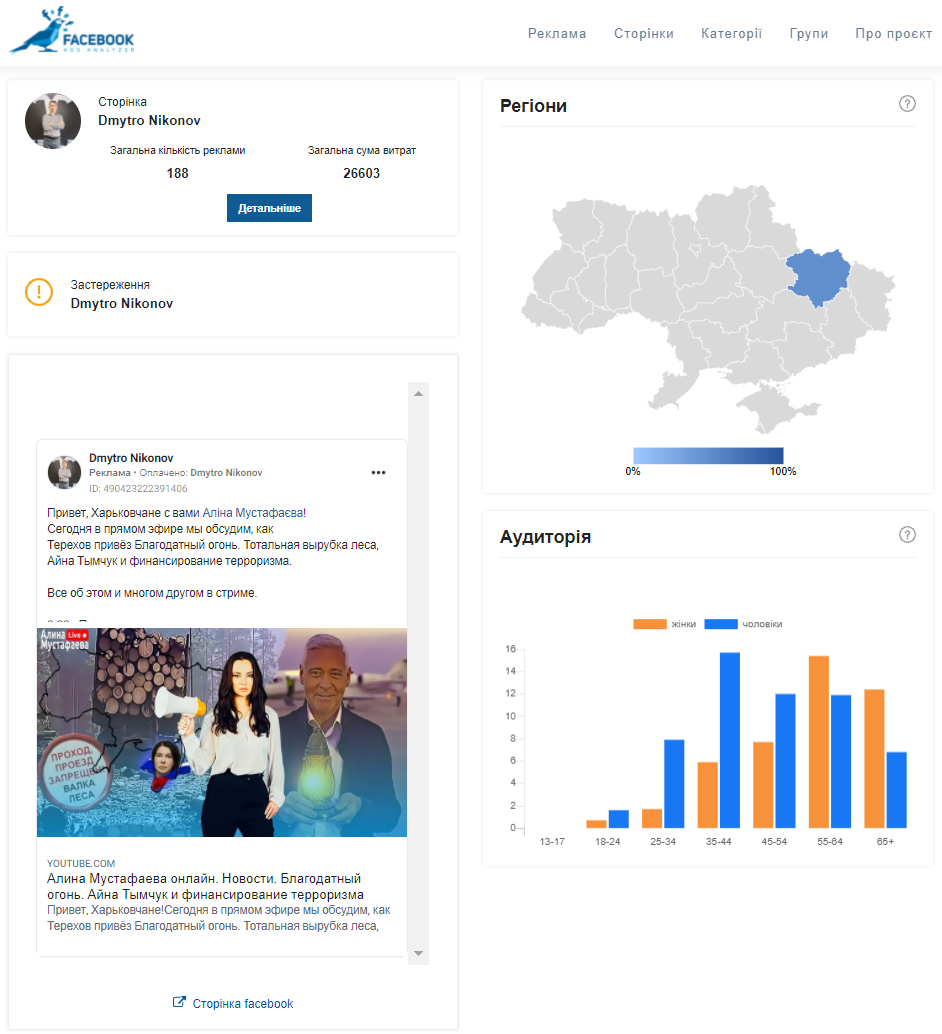Open help icon in Регіони panel
Image resolution: width=942 pixels, height=1034 pixels.
(x=907, y=104)
